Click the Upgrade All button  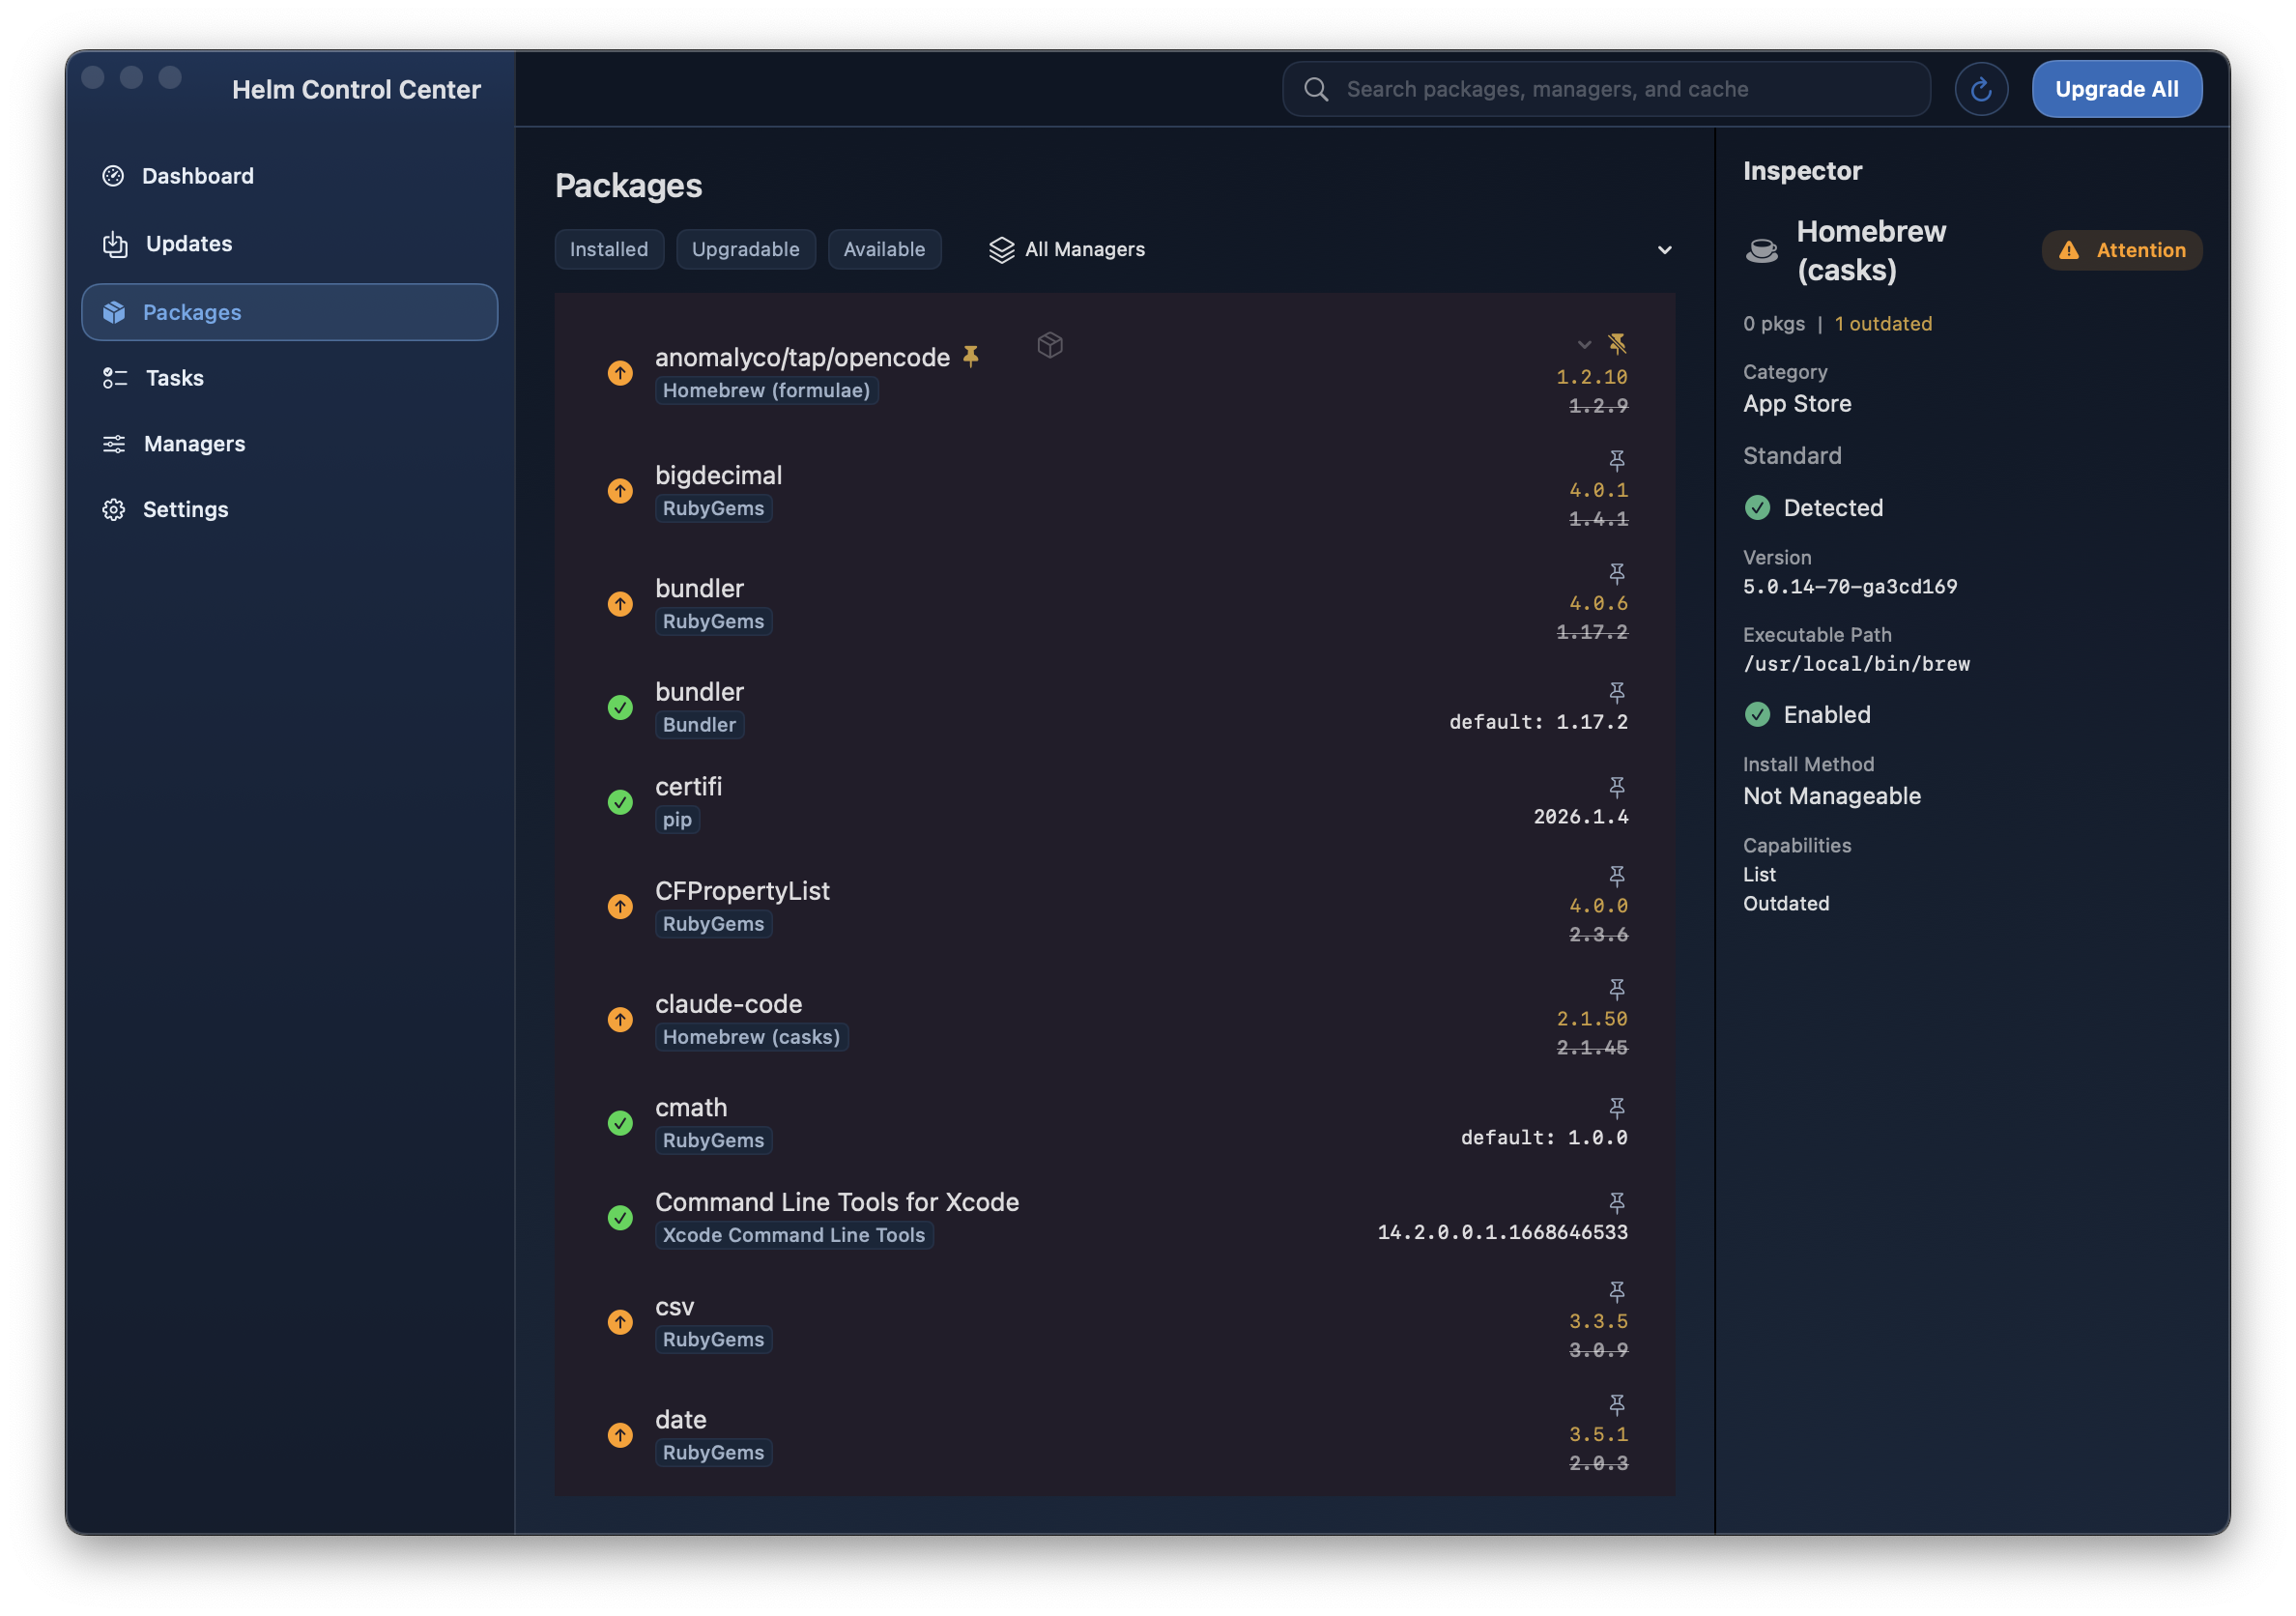click(x=2116, y=88)
